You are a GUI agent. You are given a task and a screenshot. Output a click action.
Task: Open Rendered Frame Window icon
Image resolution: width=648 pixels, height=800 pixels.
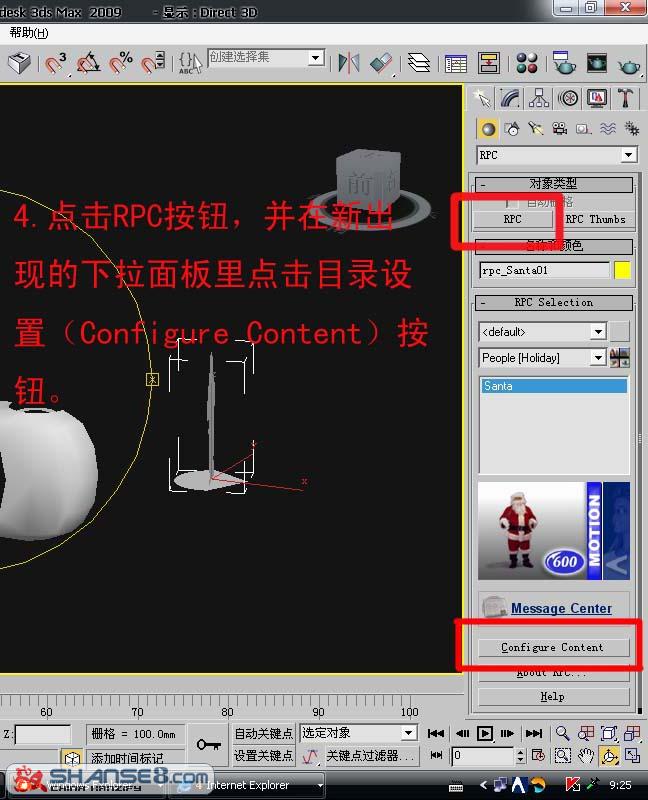(596, 64)
